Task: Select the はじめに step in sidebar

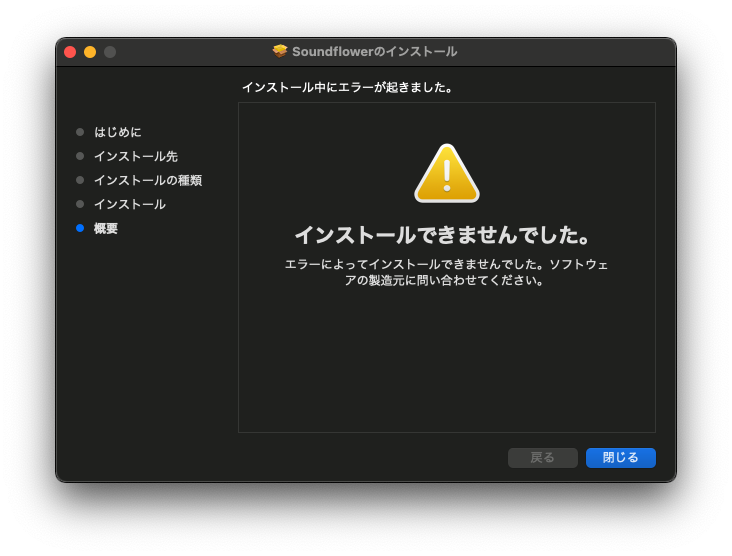Action: pos(118,132)
